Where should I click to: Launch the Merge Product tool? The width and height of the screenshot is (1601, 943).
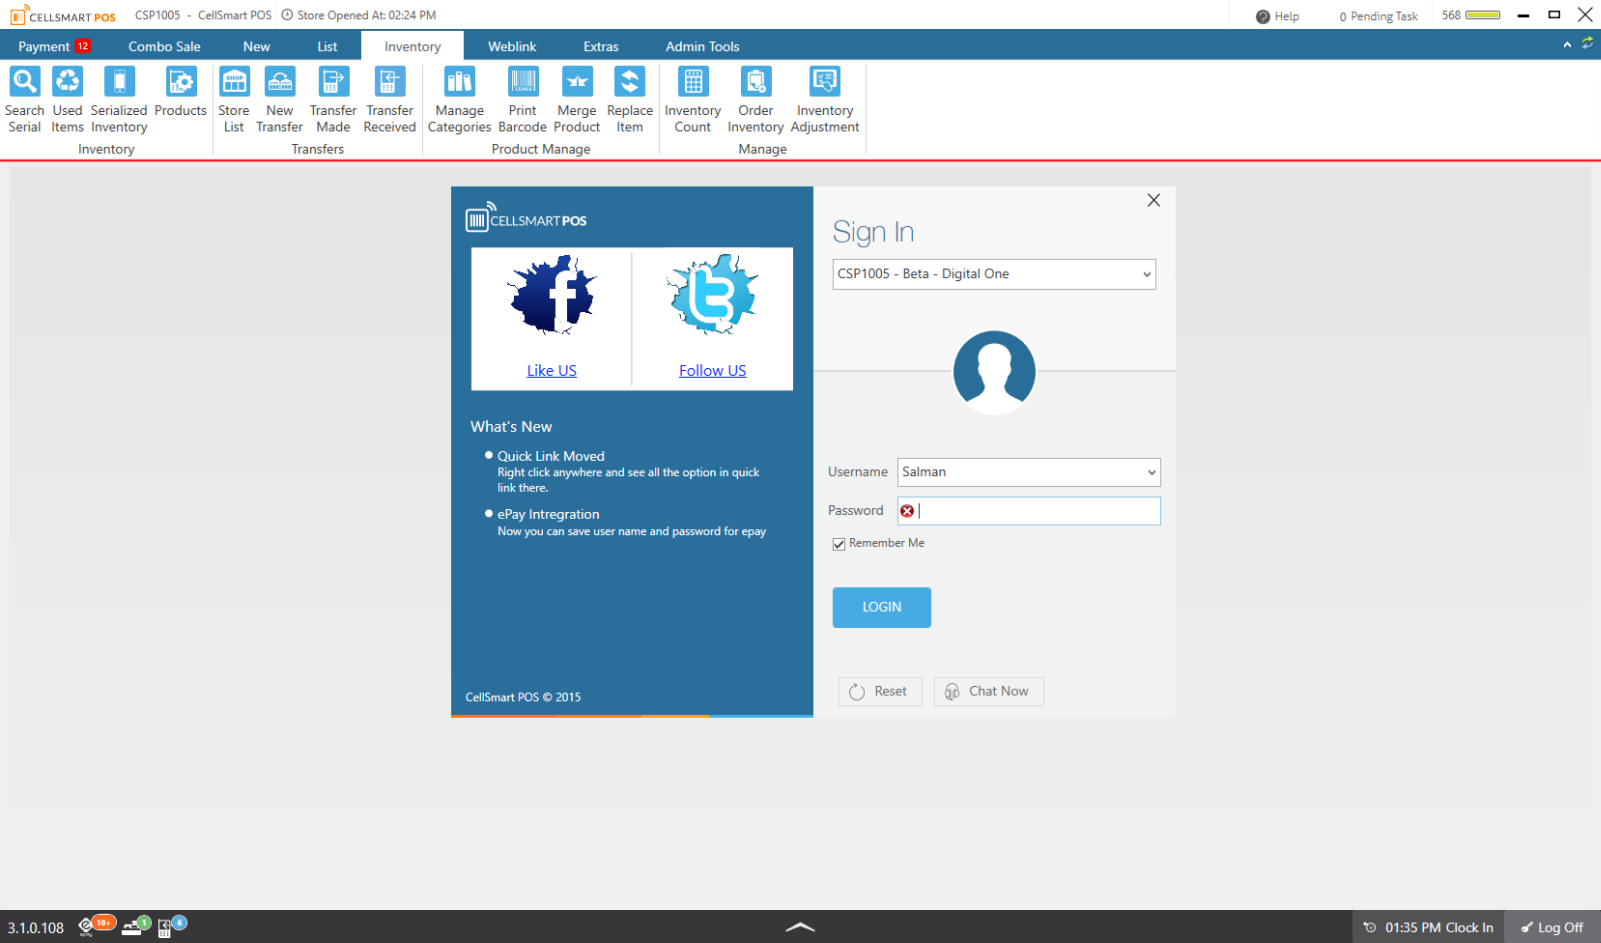pyautogui.click(x=576, y=98)
